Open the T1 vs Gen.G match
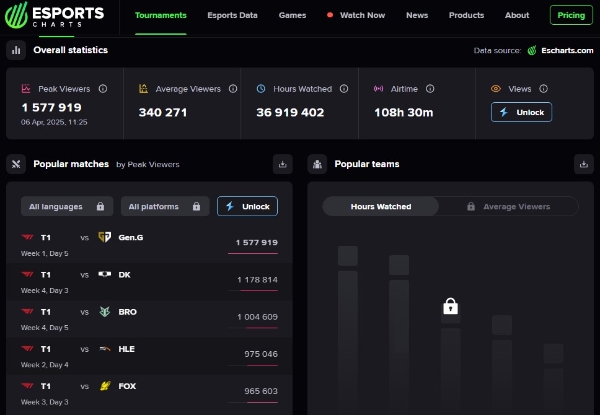600x415 pixels. point(149,245)
